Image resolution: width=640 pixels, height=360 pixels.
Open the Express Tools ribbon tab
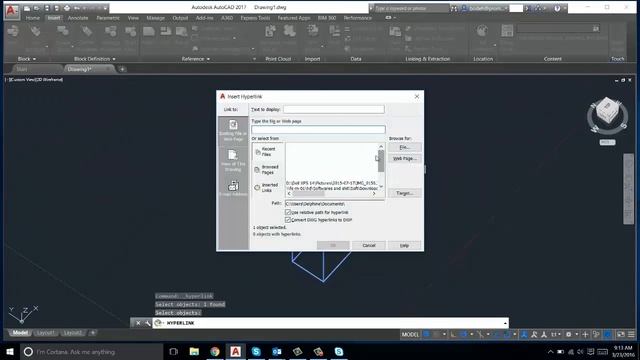point(255,18)
